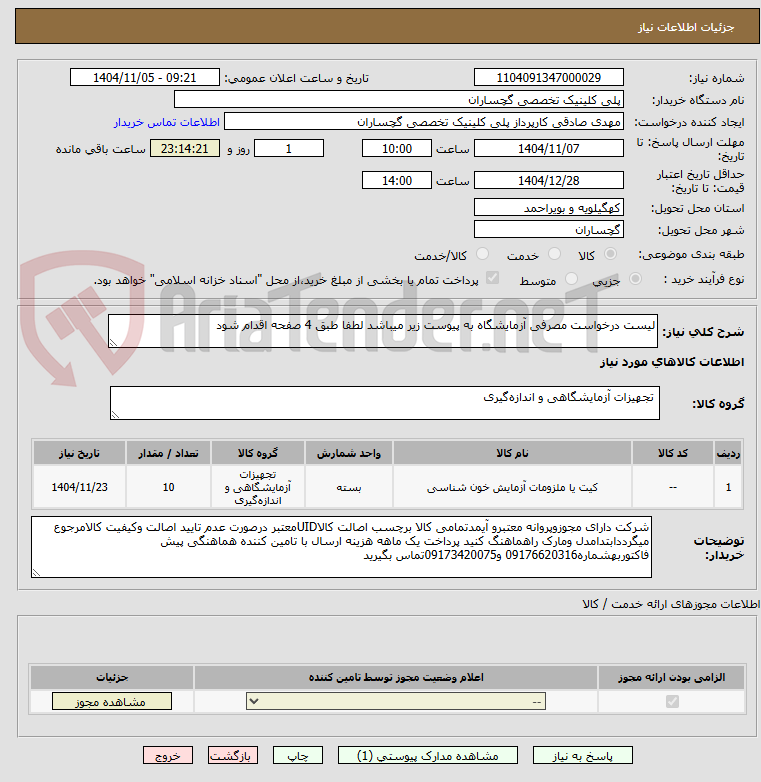Click the کد کالا column header
This screenshot has height=782, width=761.
tap(672, 453)
